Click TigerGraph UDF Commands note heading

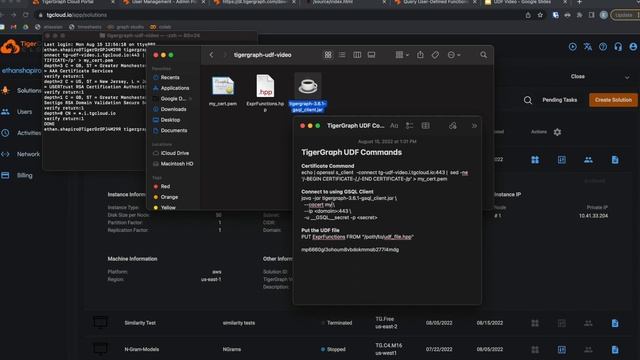[351, 152]
